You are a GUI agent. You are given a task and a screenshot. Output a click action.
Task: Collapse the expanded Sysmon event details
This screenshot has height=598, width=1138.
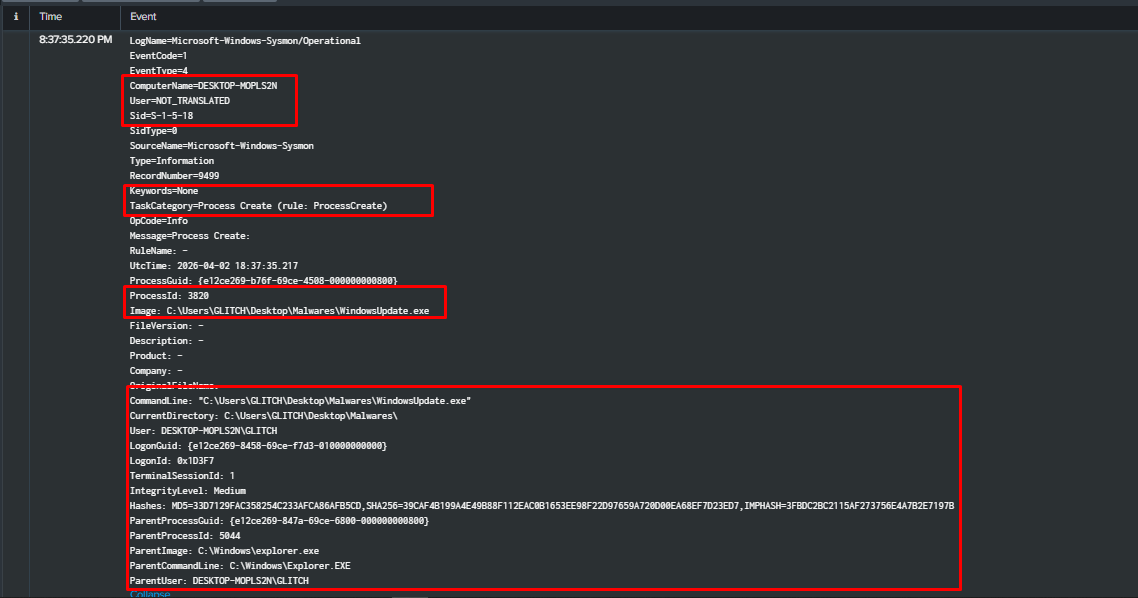click(x=149, y=593)
